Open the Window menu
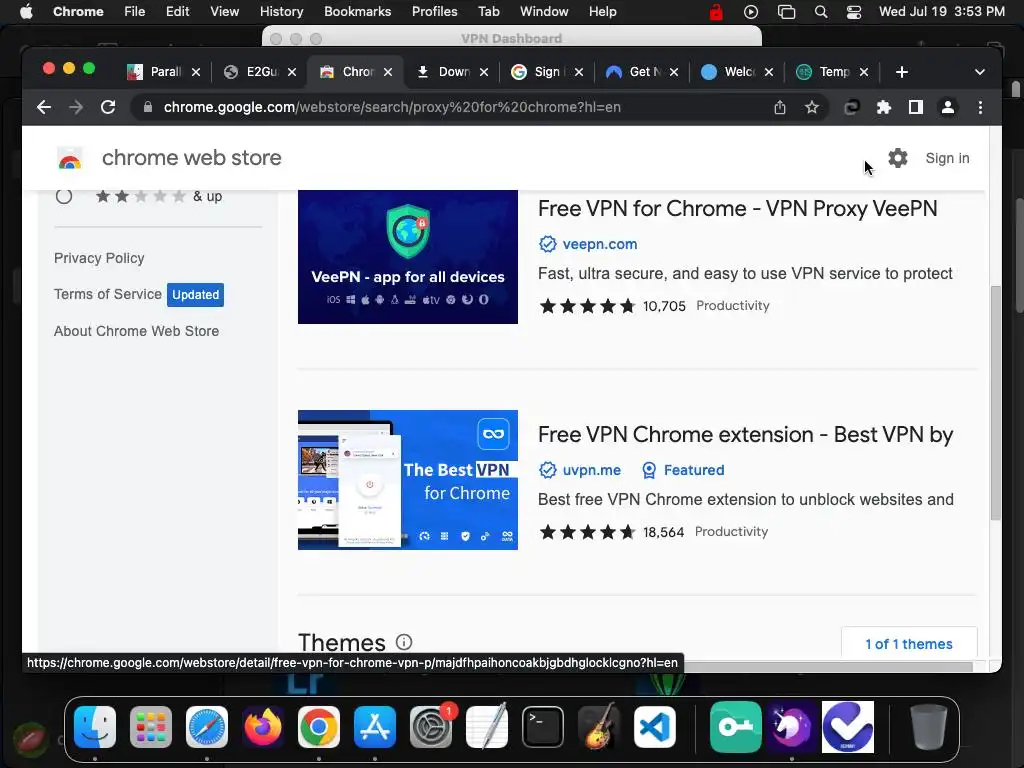Viewport: 1024px width, 768px height. [x=544, y=12]
